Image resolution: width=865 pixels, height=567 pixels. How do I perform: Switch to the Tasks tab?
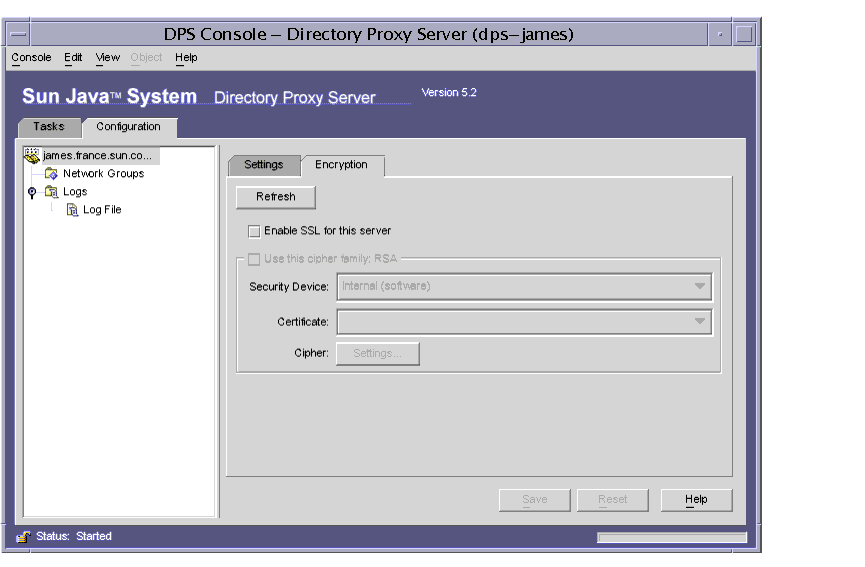coord(49,127)
